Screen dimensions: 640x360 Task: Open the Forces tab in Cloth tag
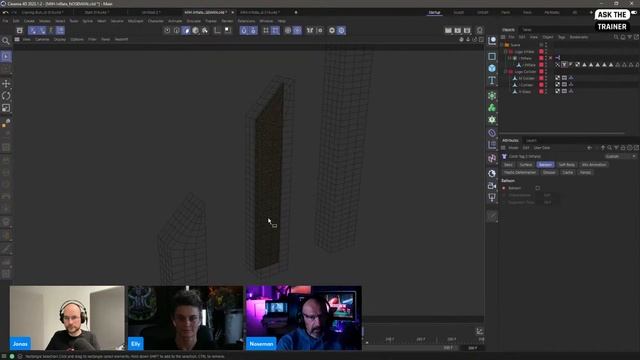click(585, 172)
